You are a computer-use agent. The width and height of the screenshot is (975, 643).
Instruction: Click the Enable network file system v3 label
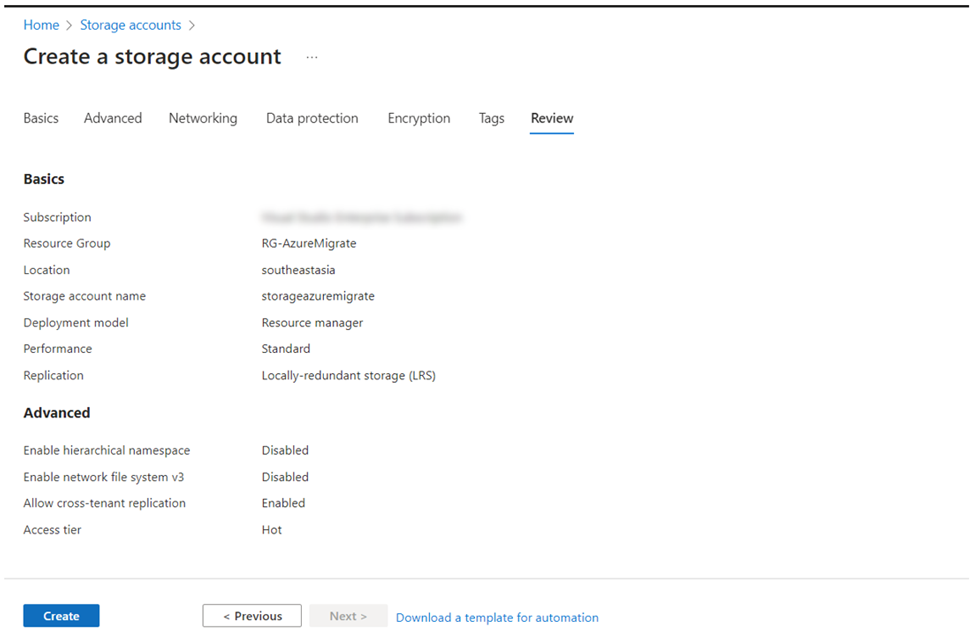tap(104, 477)
